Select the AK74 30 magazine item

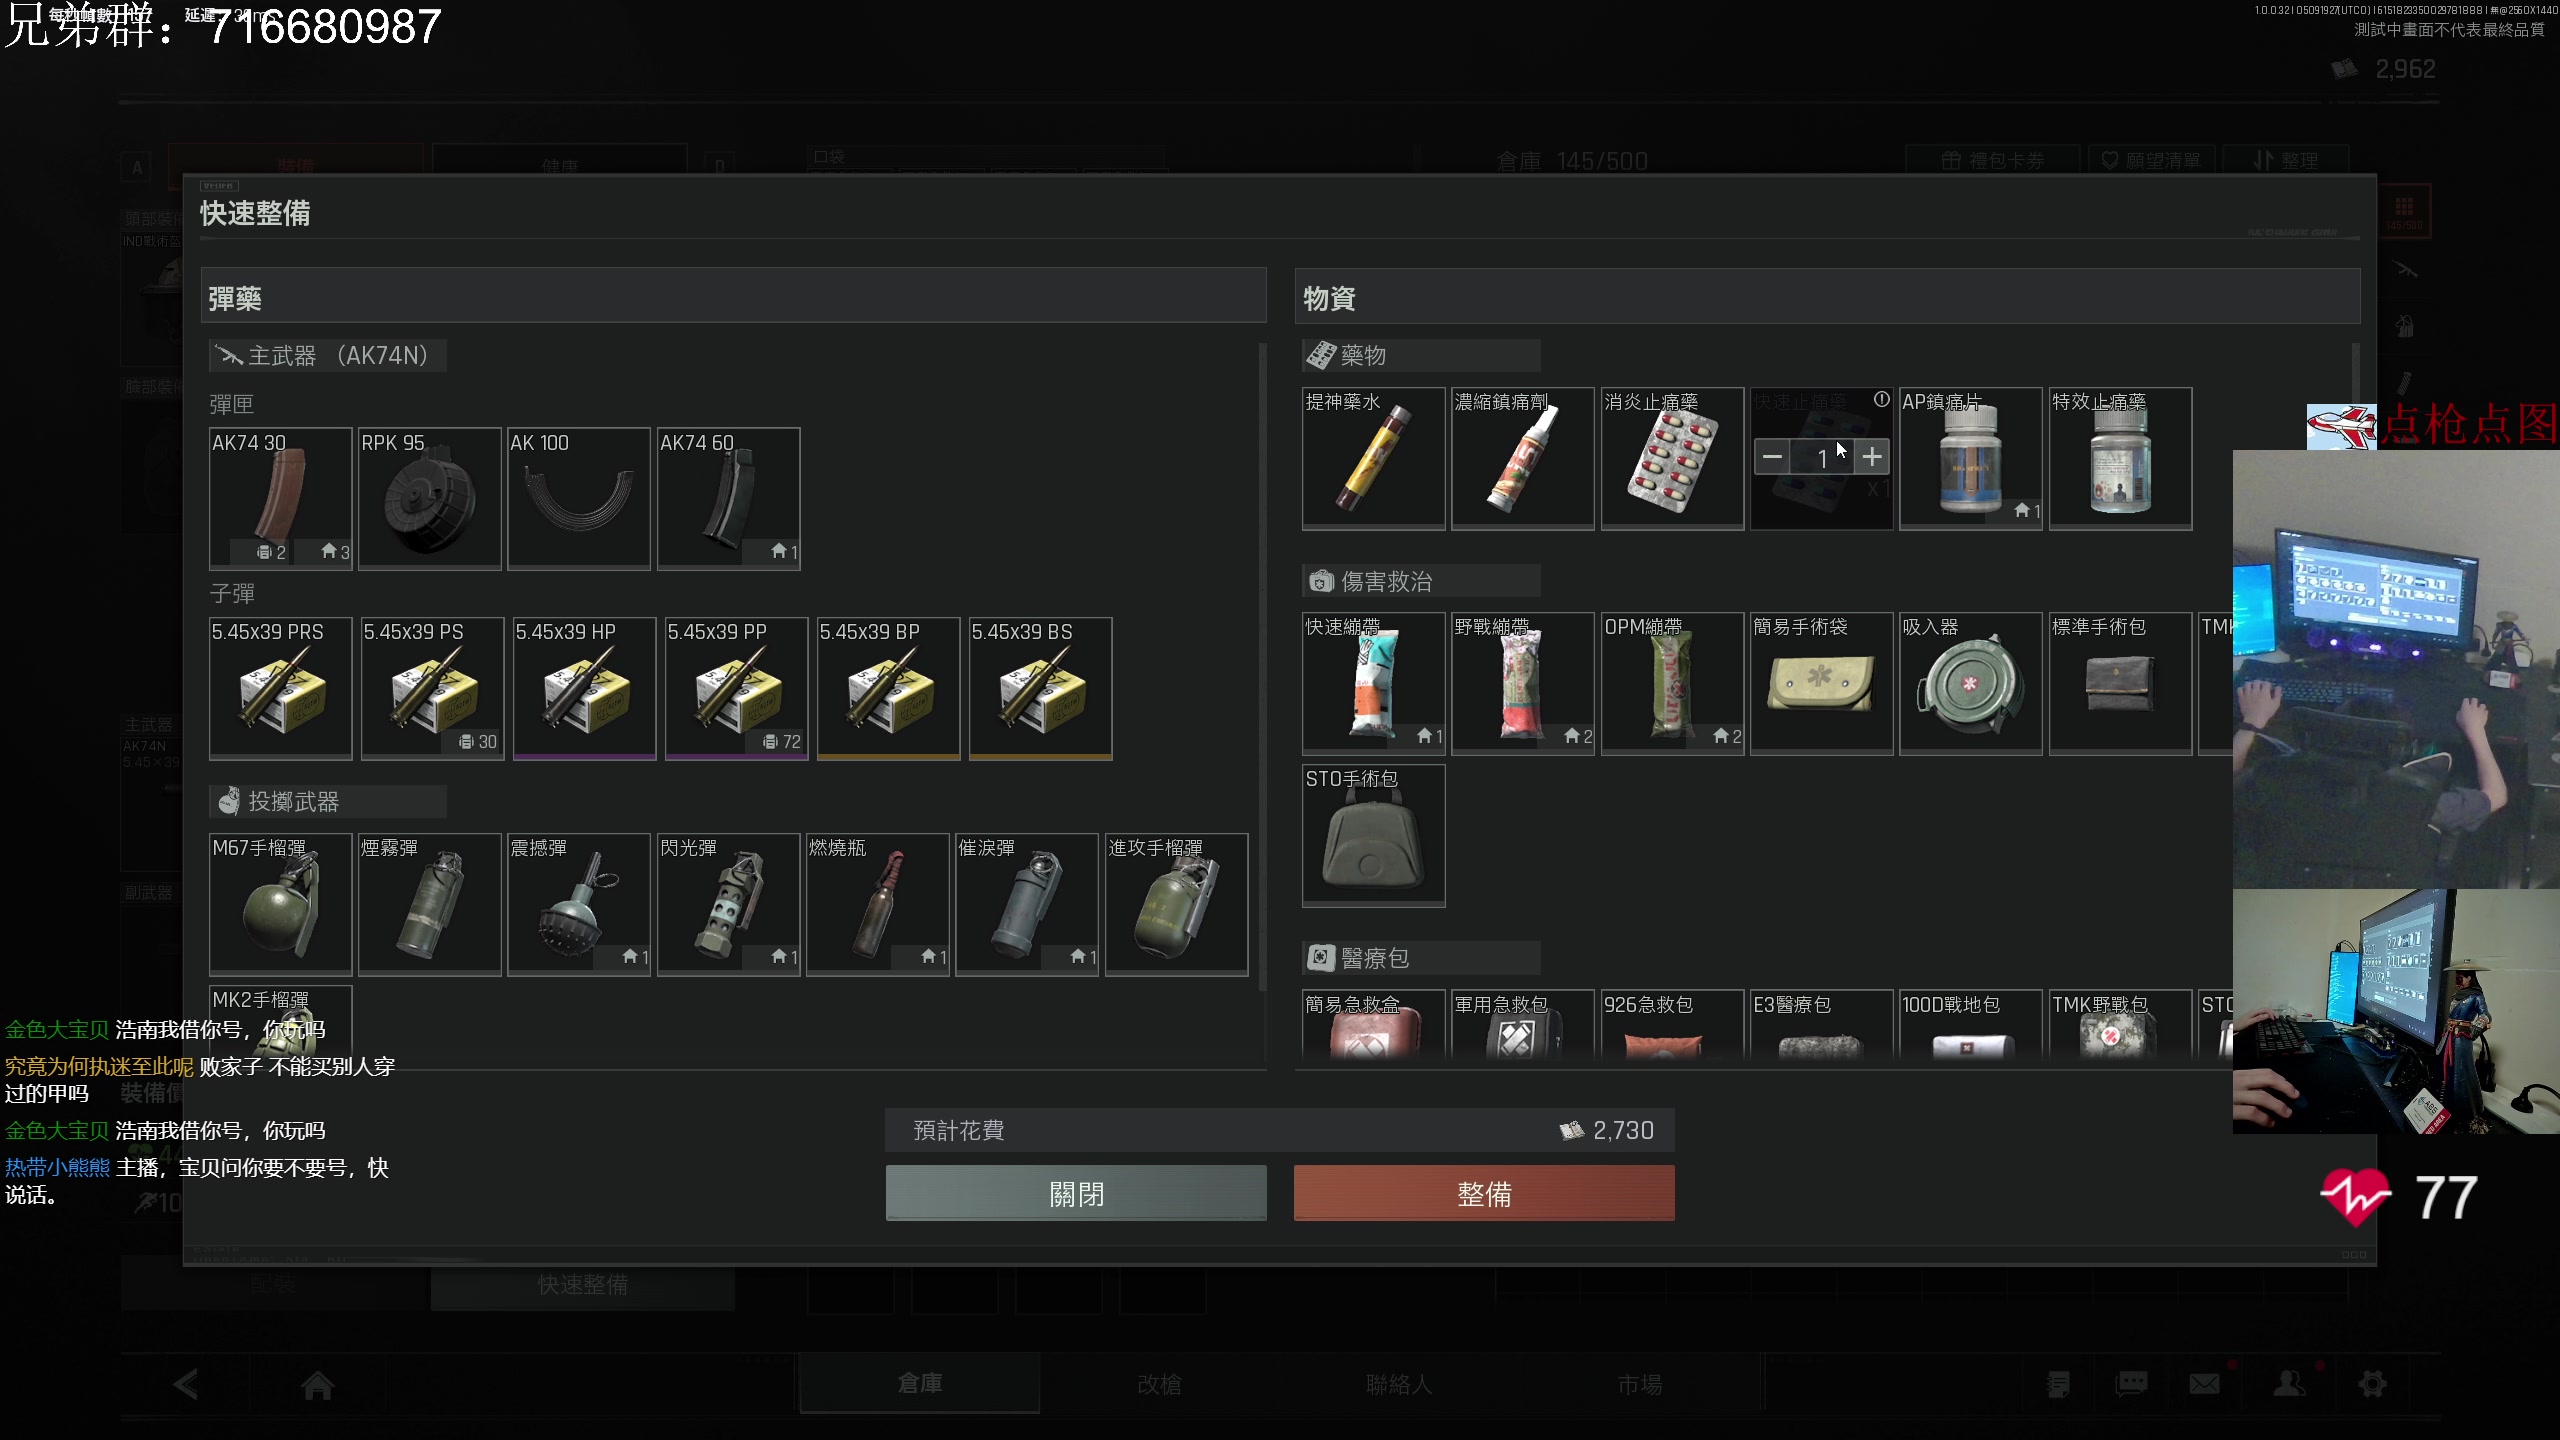pyautogui.click(x=280, y=498)
